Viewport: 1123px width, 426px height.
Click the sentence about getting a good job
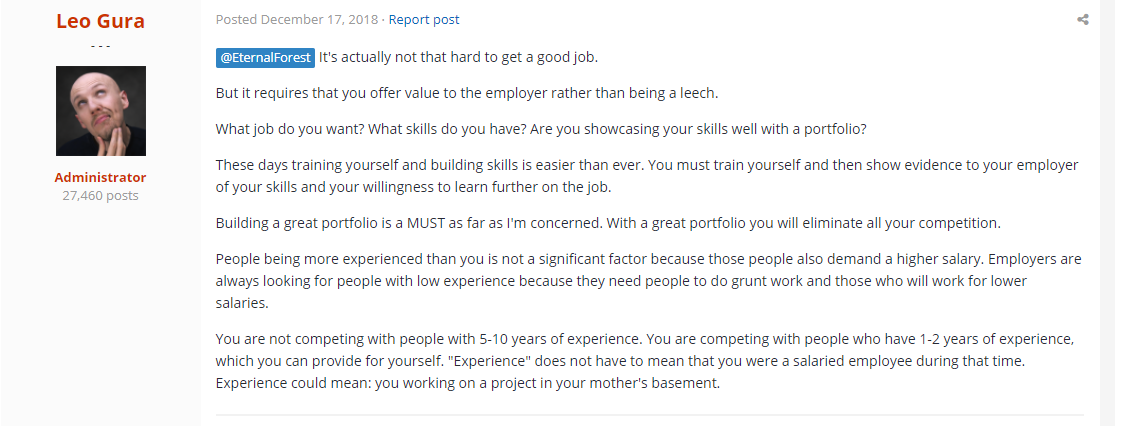(472, 57)
